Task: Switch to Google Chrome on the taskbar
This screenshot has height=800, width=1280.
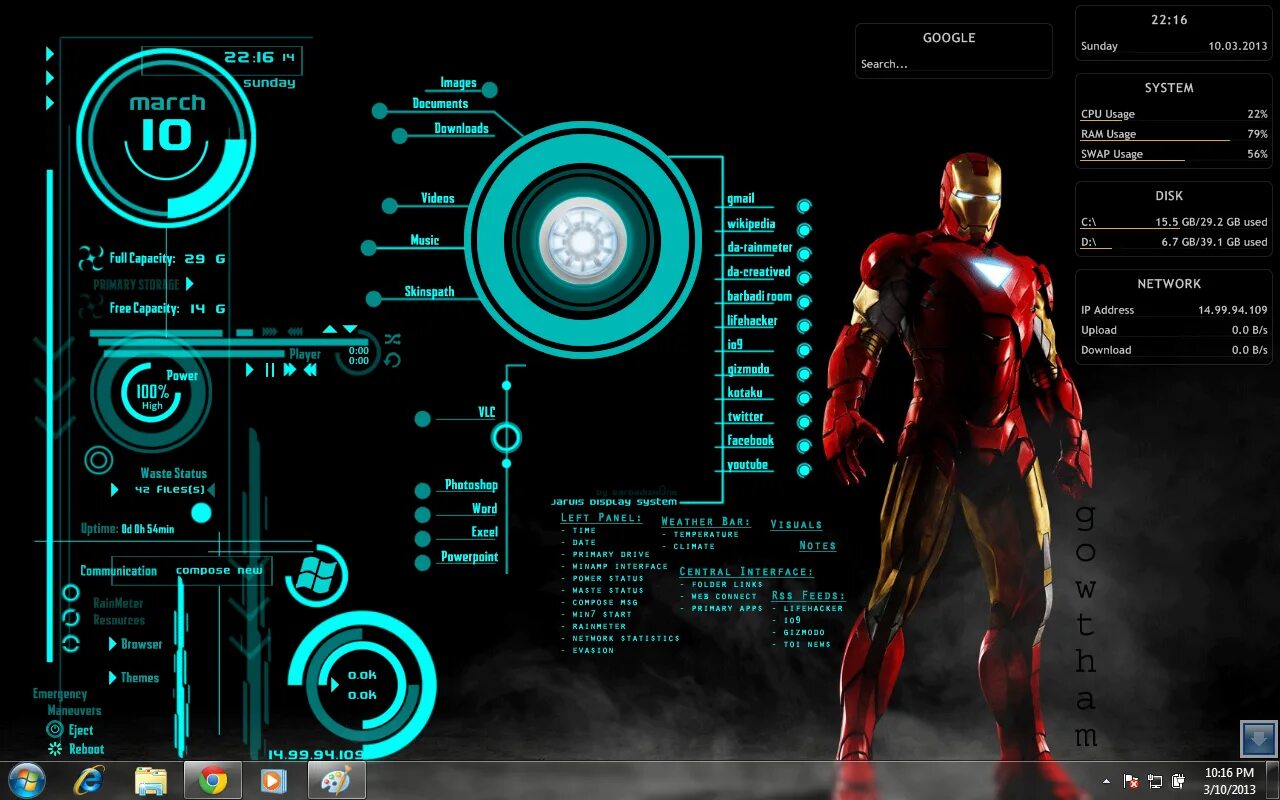Action: coord(212,781)
